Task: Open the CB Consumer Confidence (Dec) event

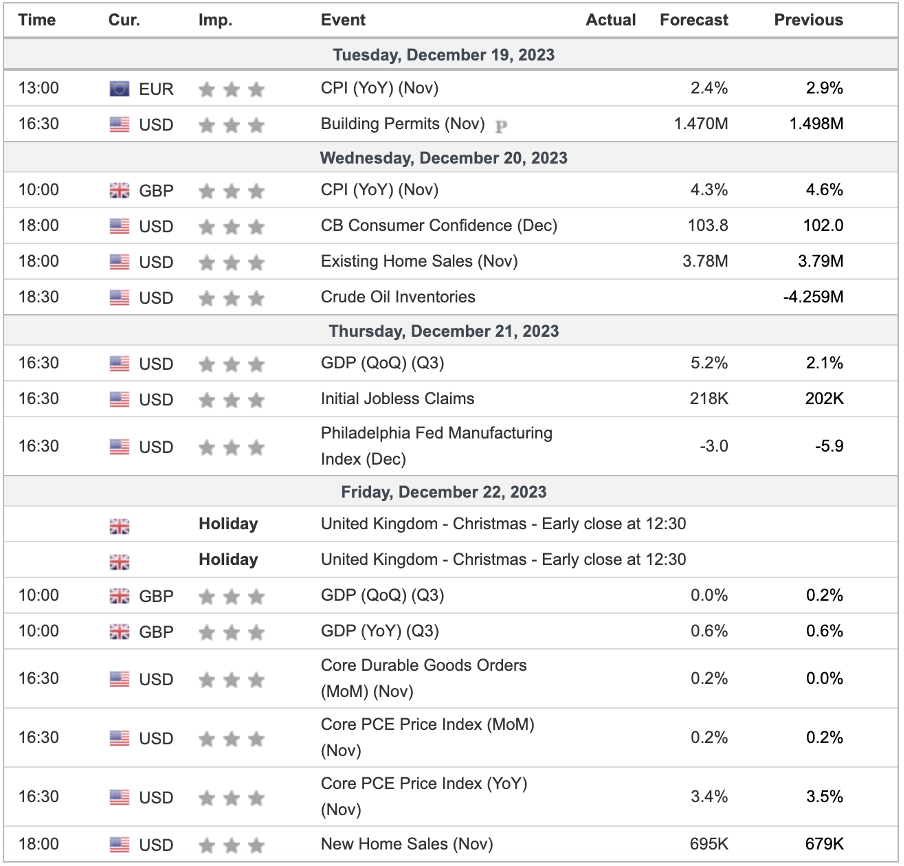Action: pos(439,225)
